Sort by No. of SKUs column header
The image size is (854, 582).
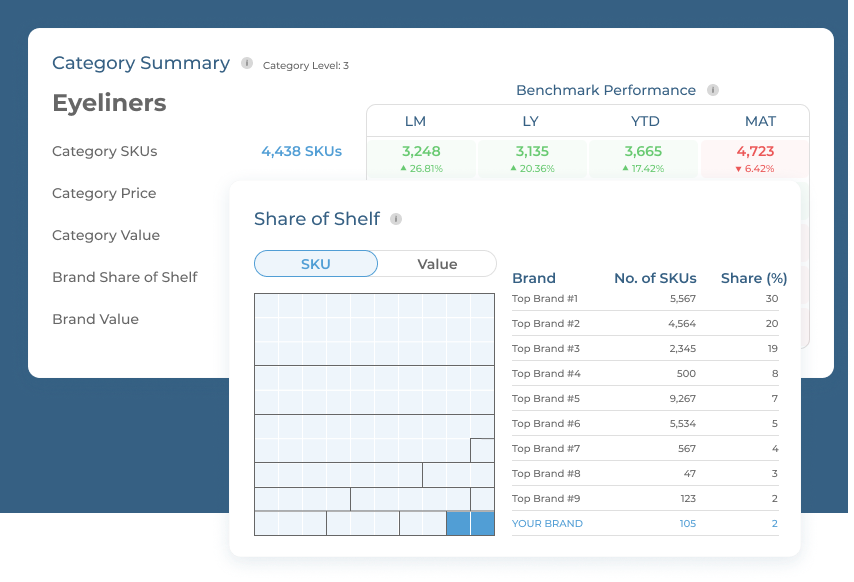(655, 278)
